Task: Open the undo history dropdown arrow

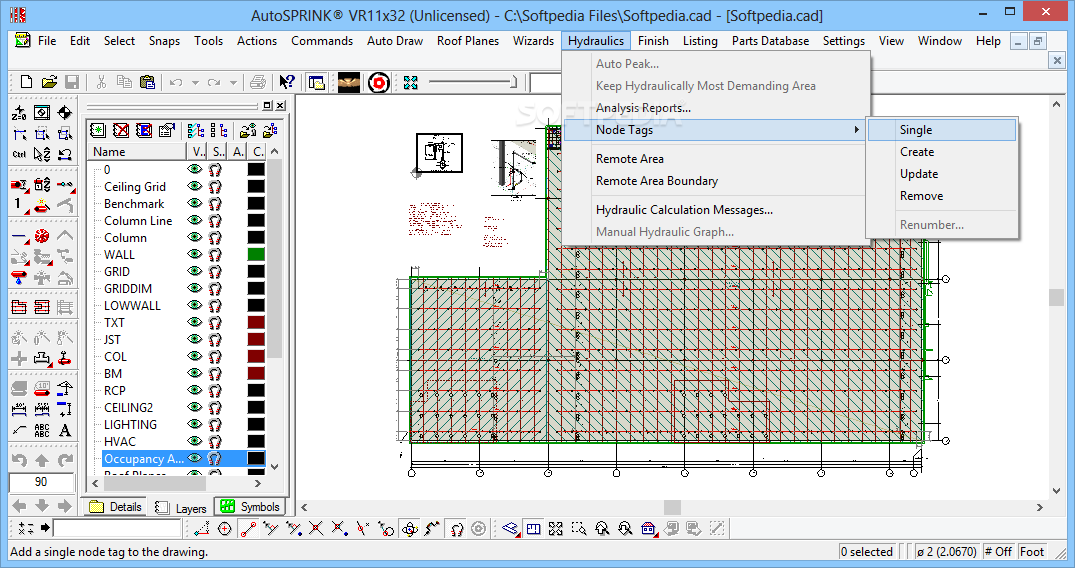Action: click(x=195, y=83)
